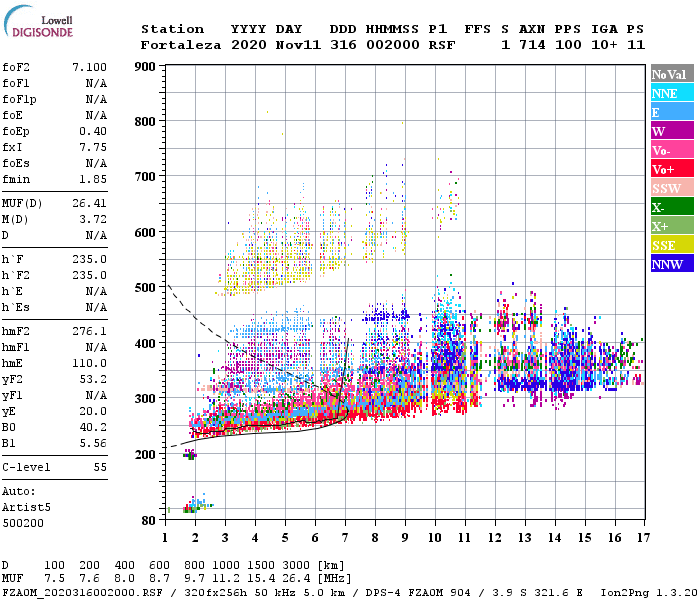Click the fmin value 1.85
Image resolution: width=700 pixels, height=600 pixels.
pos(93,179)
